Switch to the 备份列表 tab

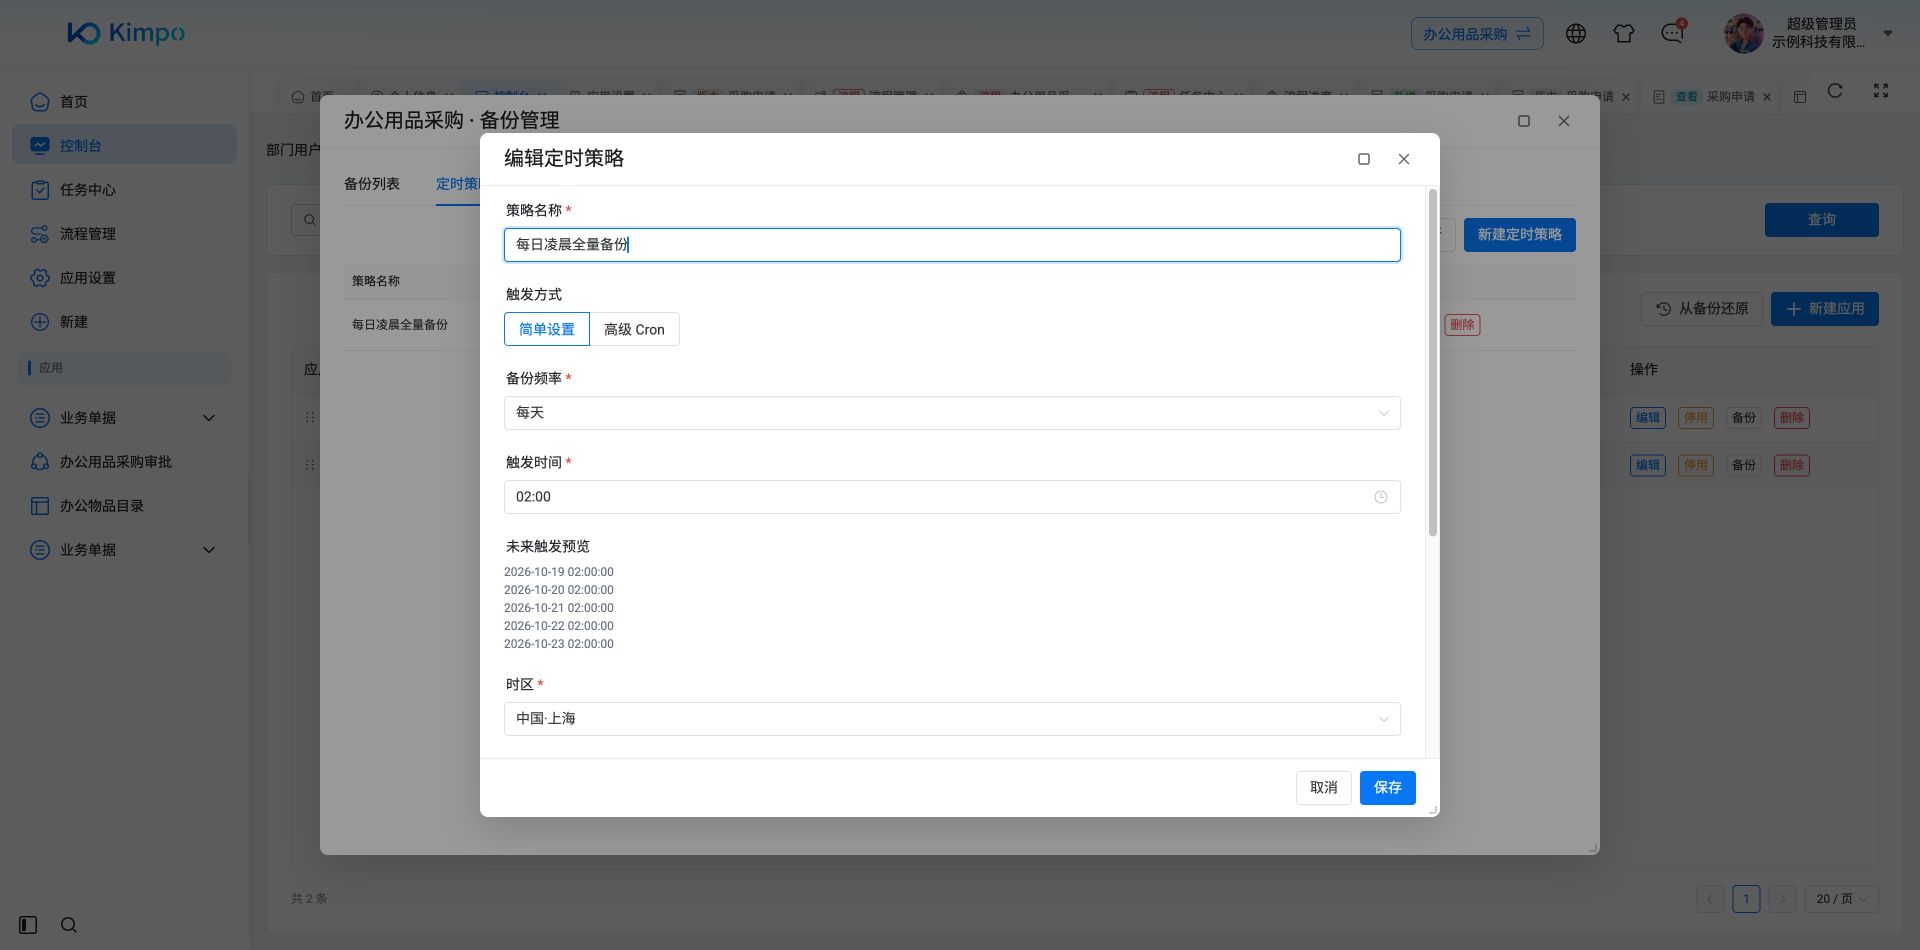(x=372, y=184)
